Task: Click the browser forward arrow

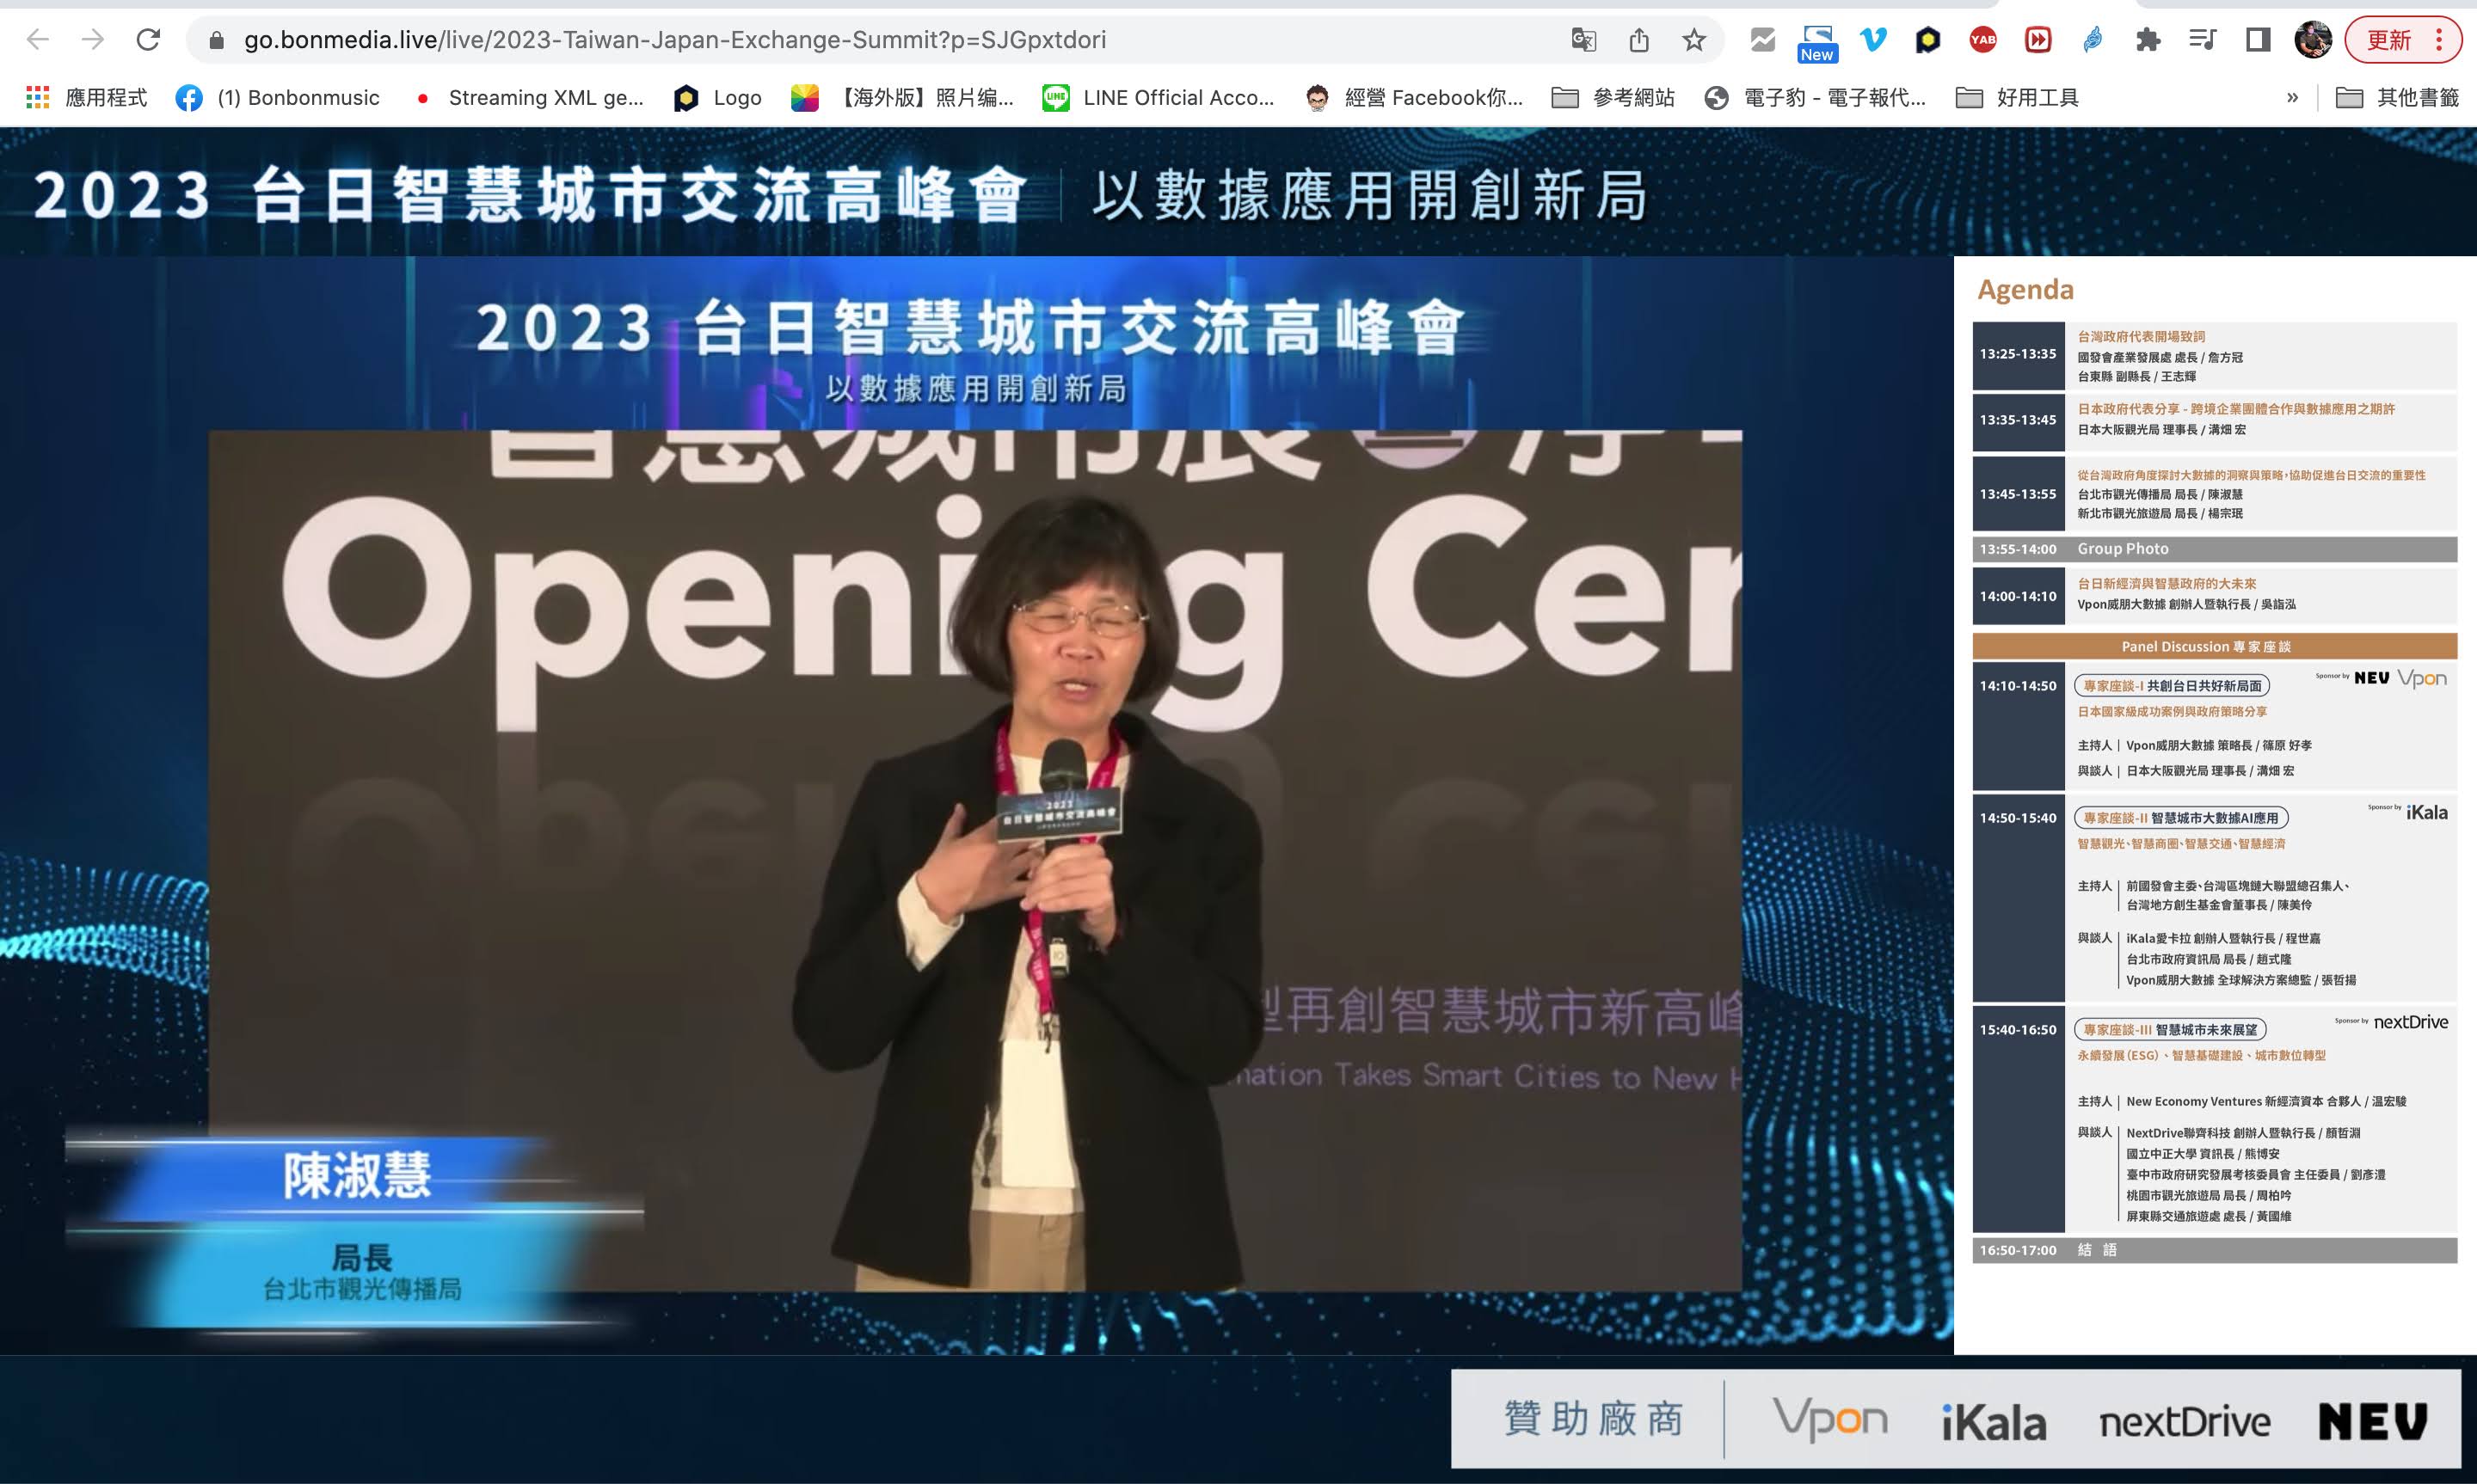Action: (x=93, y=40)
